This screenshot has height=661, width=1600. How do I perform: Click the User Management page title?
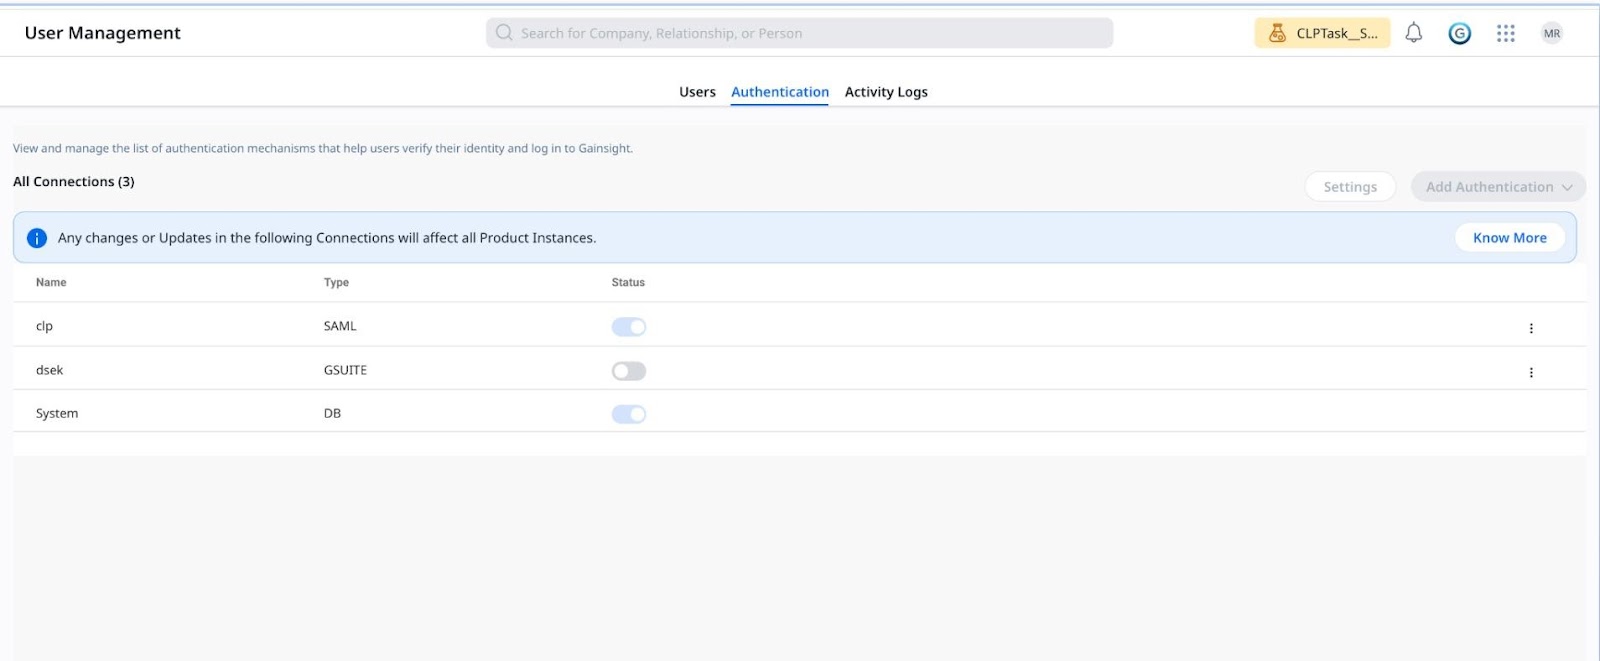(103, 33)
